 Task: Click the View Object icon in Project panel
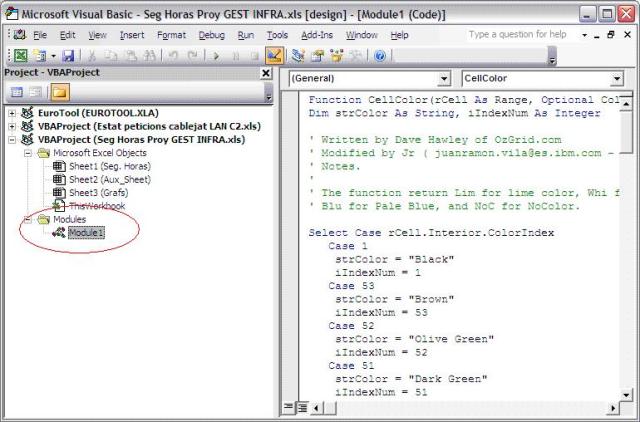point(35,92)
